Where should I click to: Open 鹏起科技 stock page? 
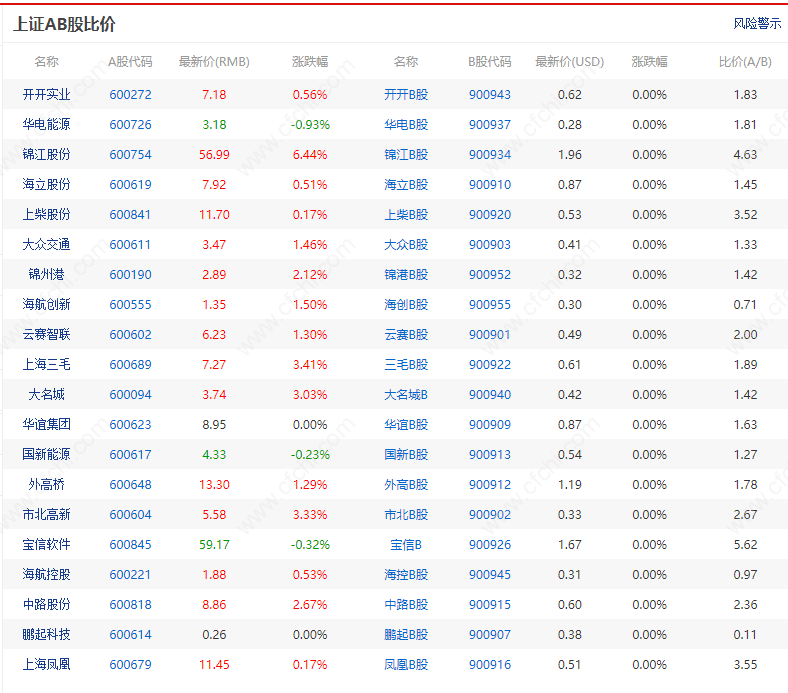click(46, 635)
